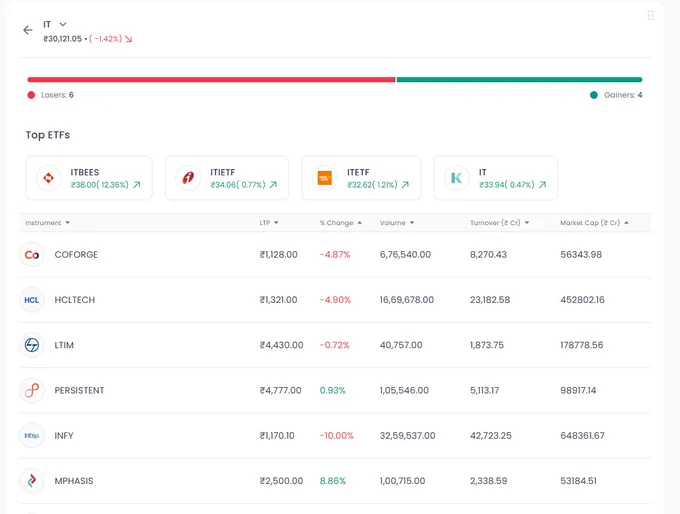The height and width of the screenshot is (514, 680).
Task: Select the MPHASIS instrument name
Action: [x=74, y=481]
